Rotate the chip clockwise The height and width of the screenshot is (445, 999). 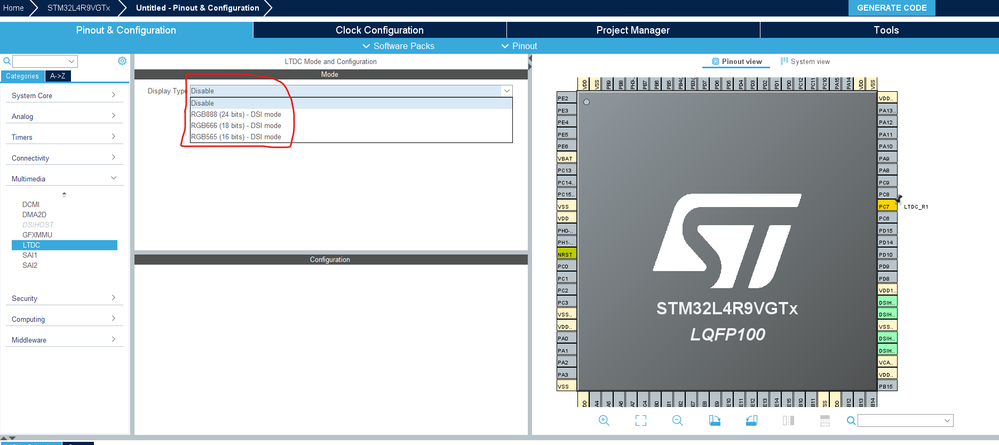(714, 420)
